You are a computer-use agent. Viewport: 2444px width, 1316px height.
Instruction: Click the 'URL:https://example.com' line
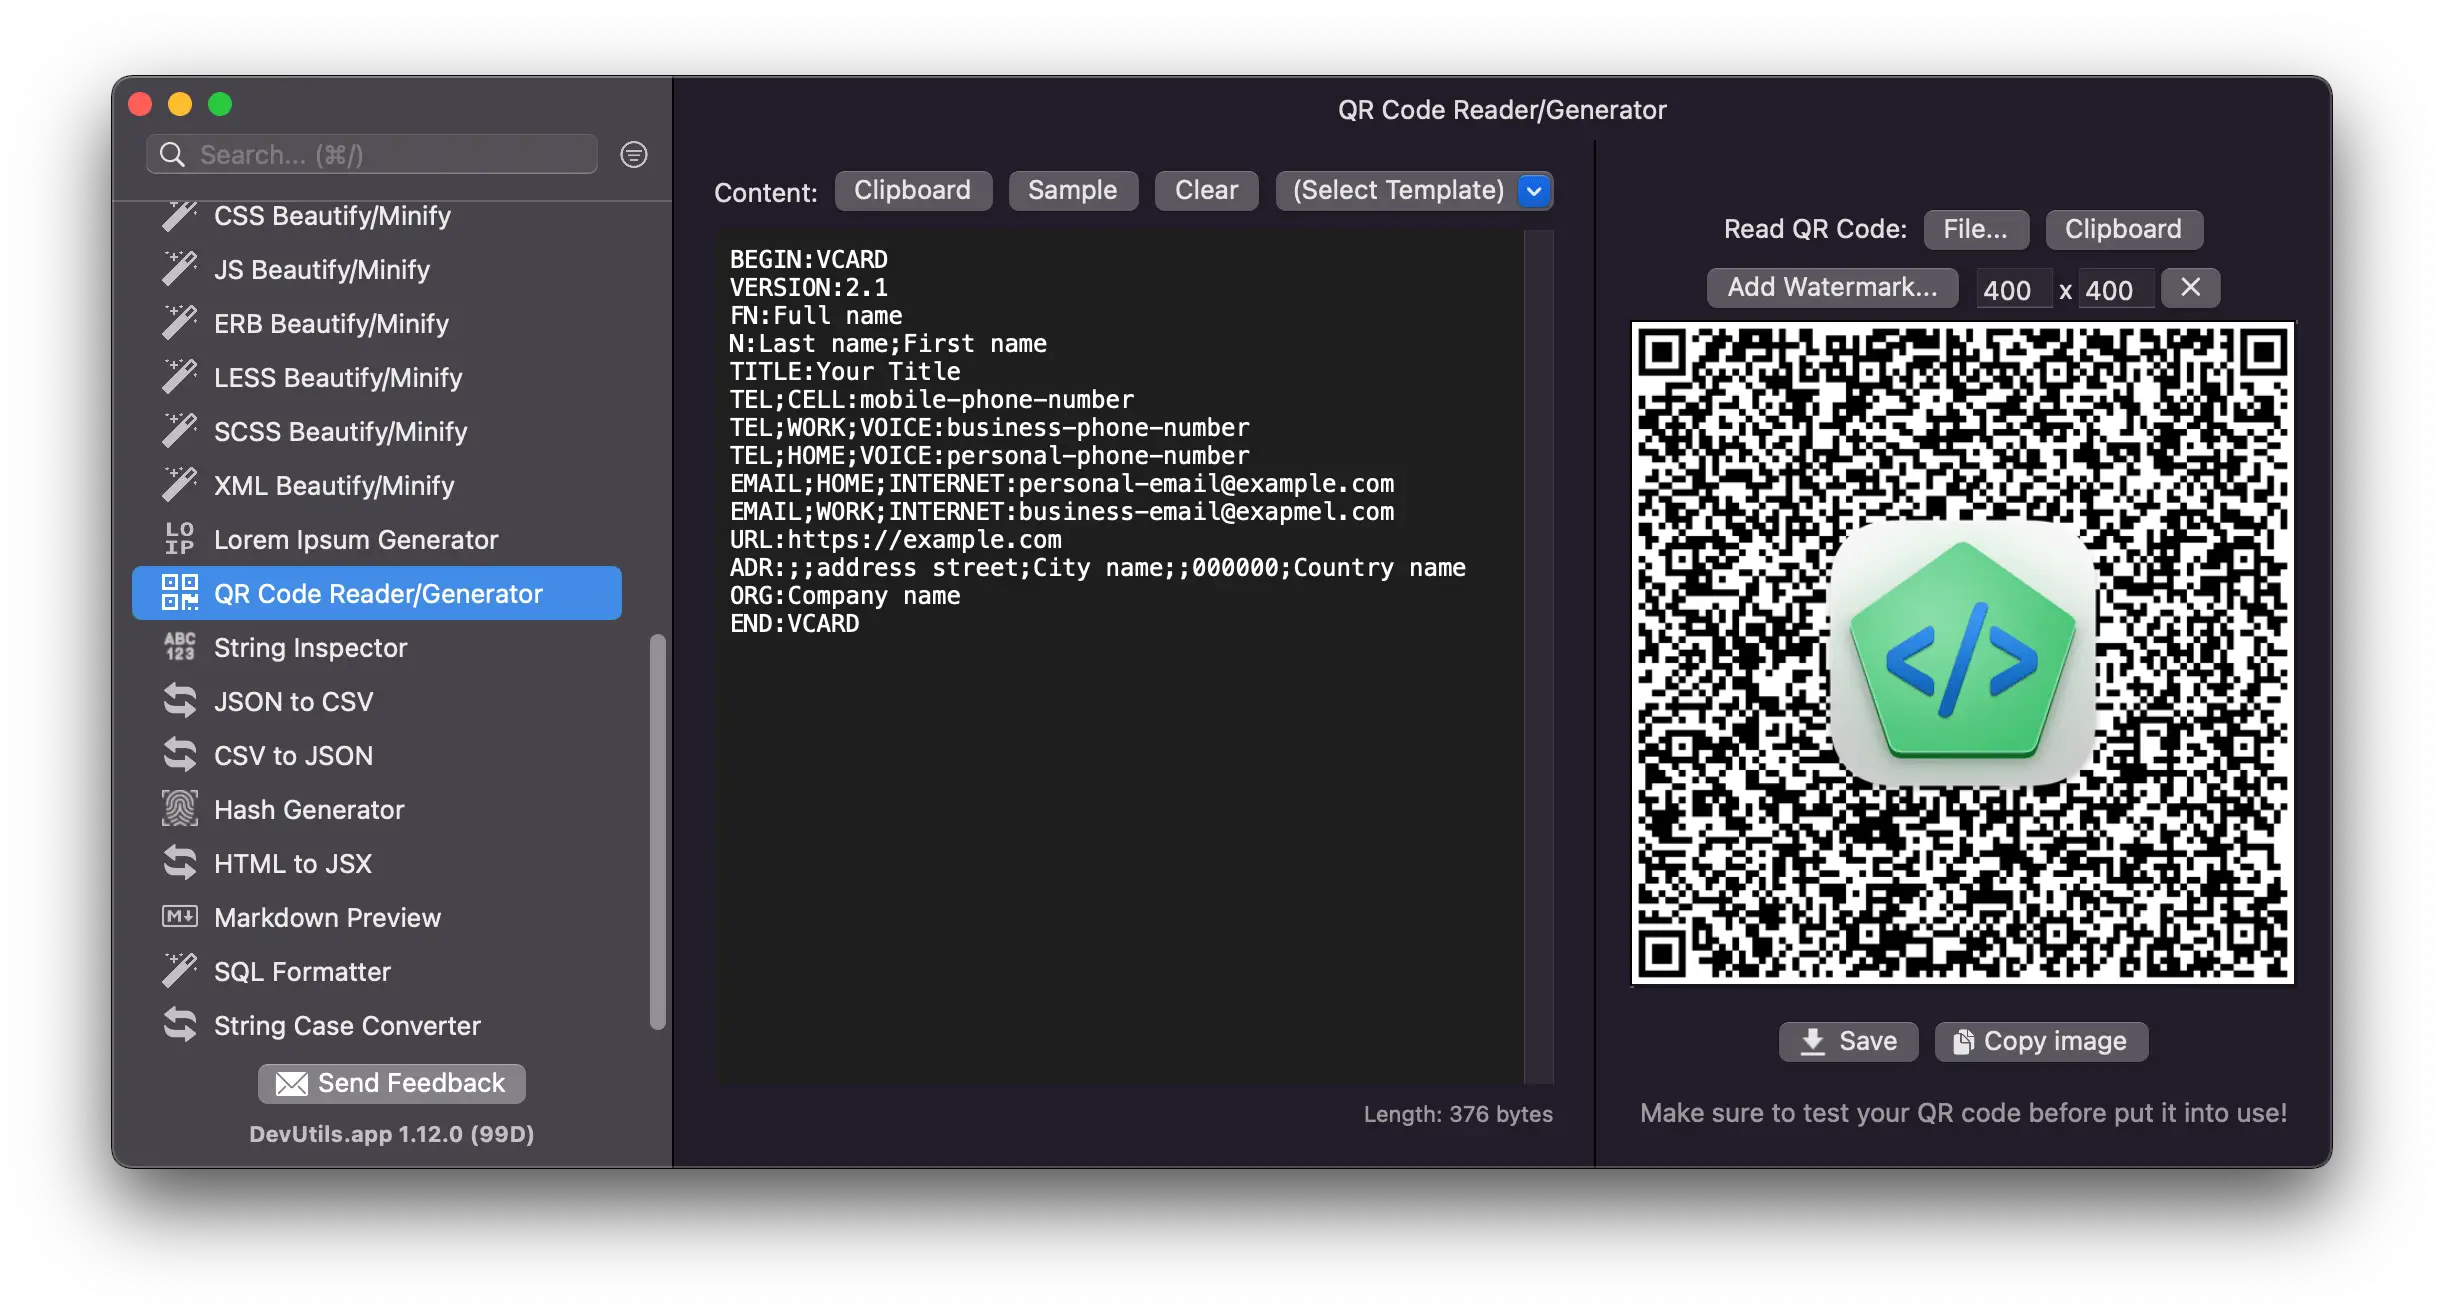point(895,540)
